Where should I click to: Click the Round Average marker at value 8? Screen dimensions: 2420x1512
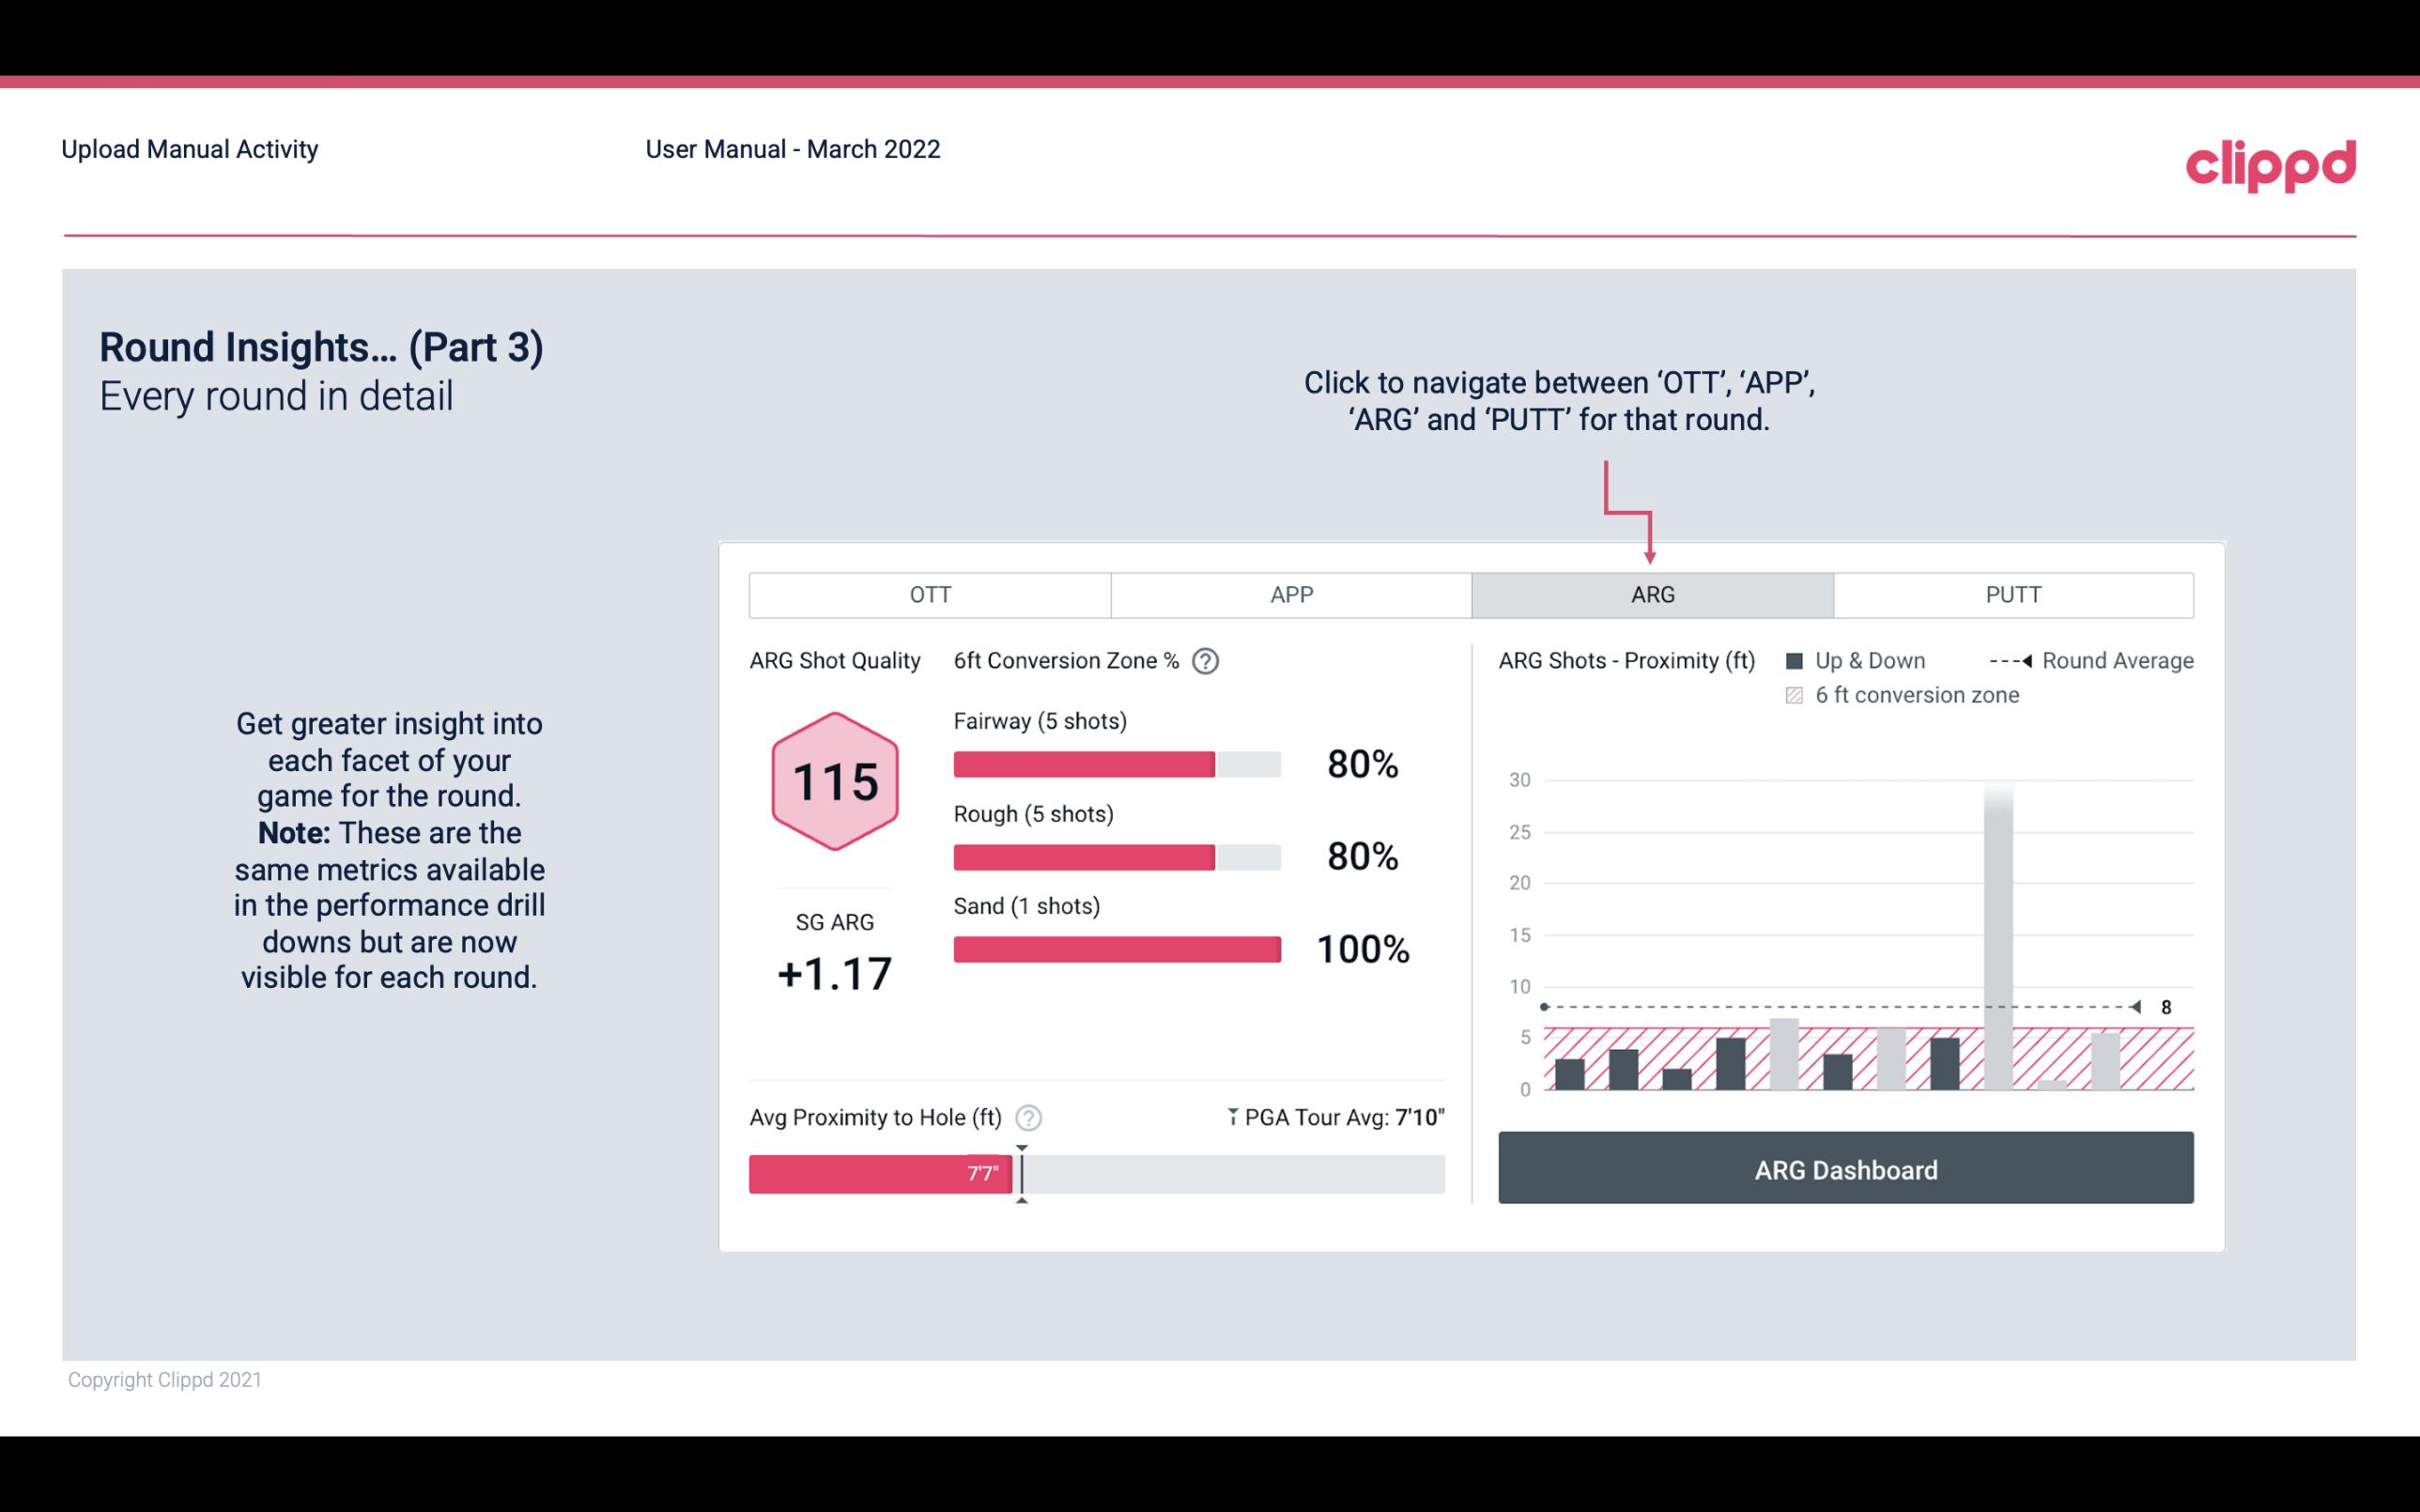2136,1007
